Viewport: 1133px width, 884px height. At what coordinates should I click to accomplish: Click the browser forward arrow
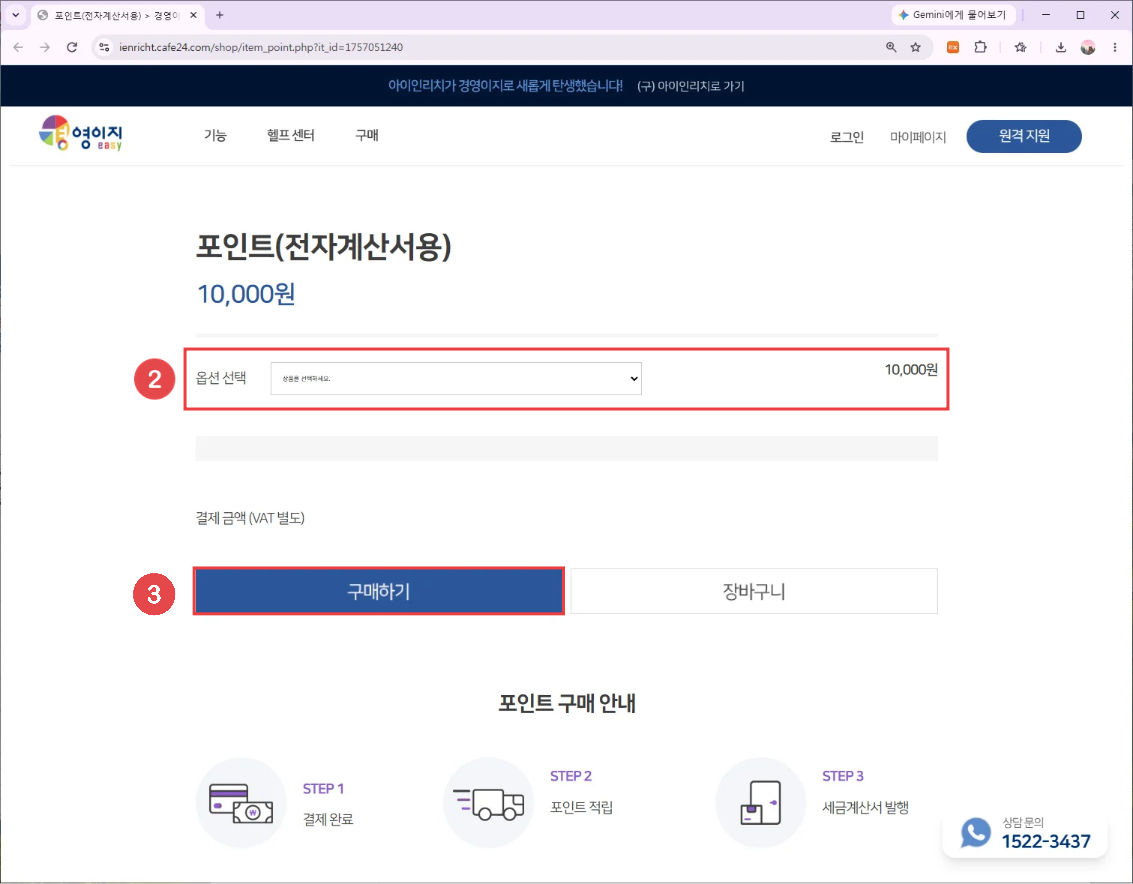(x=45, y=47)
